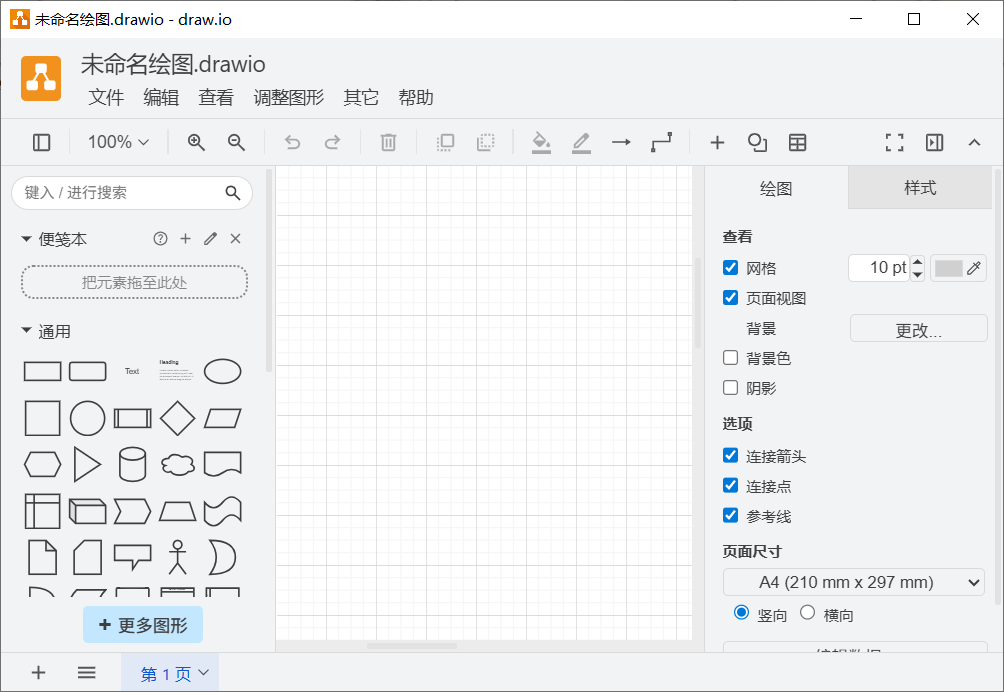Switch to the 绘图 tab
Image resolution: width=1004 pixels, height=692 pixels.
pyautogui.click(x=776, y=187)
